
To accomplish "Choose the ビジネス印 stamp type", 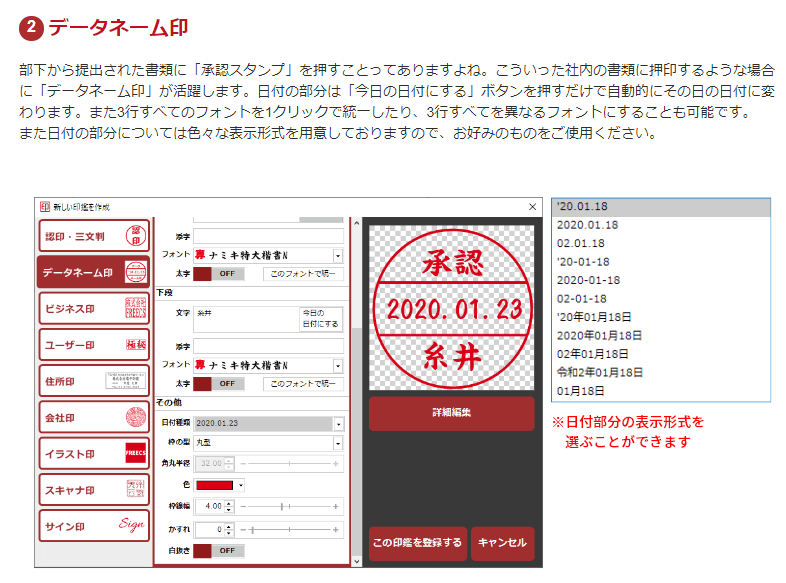I will [93, 308].
